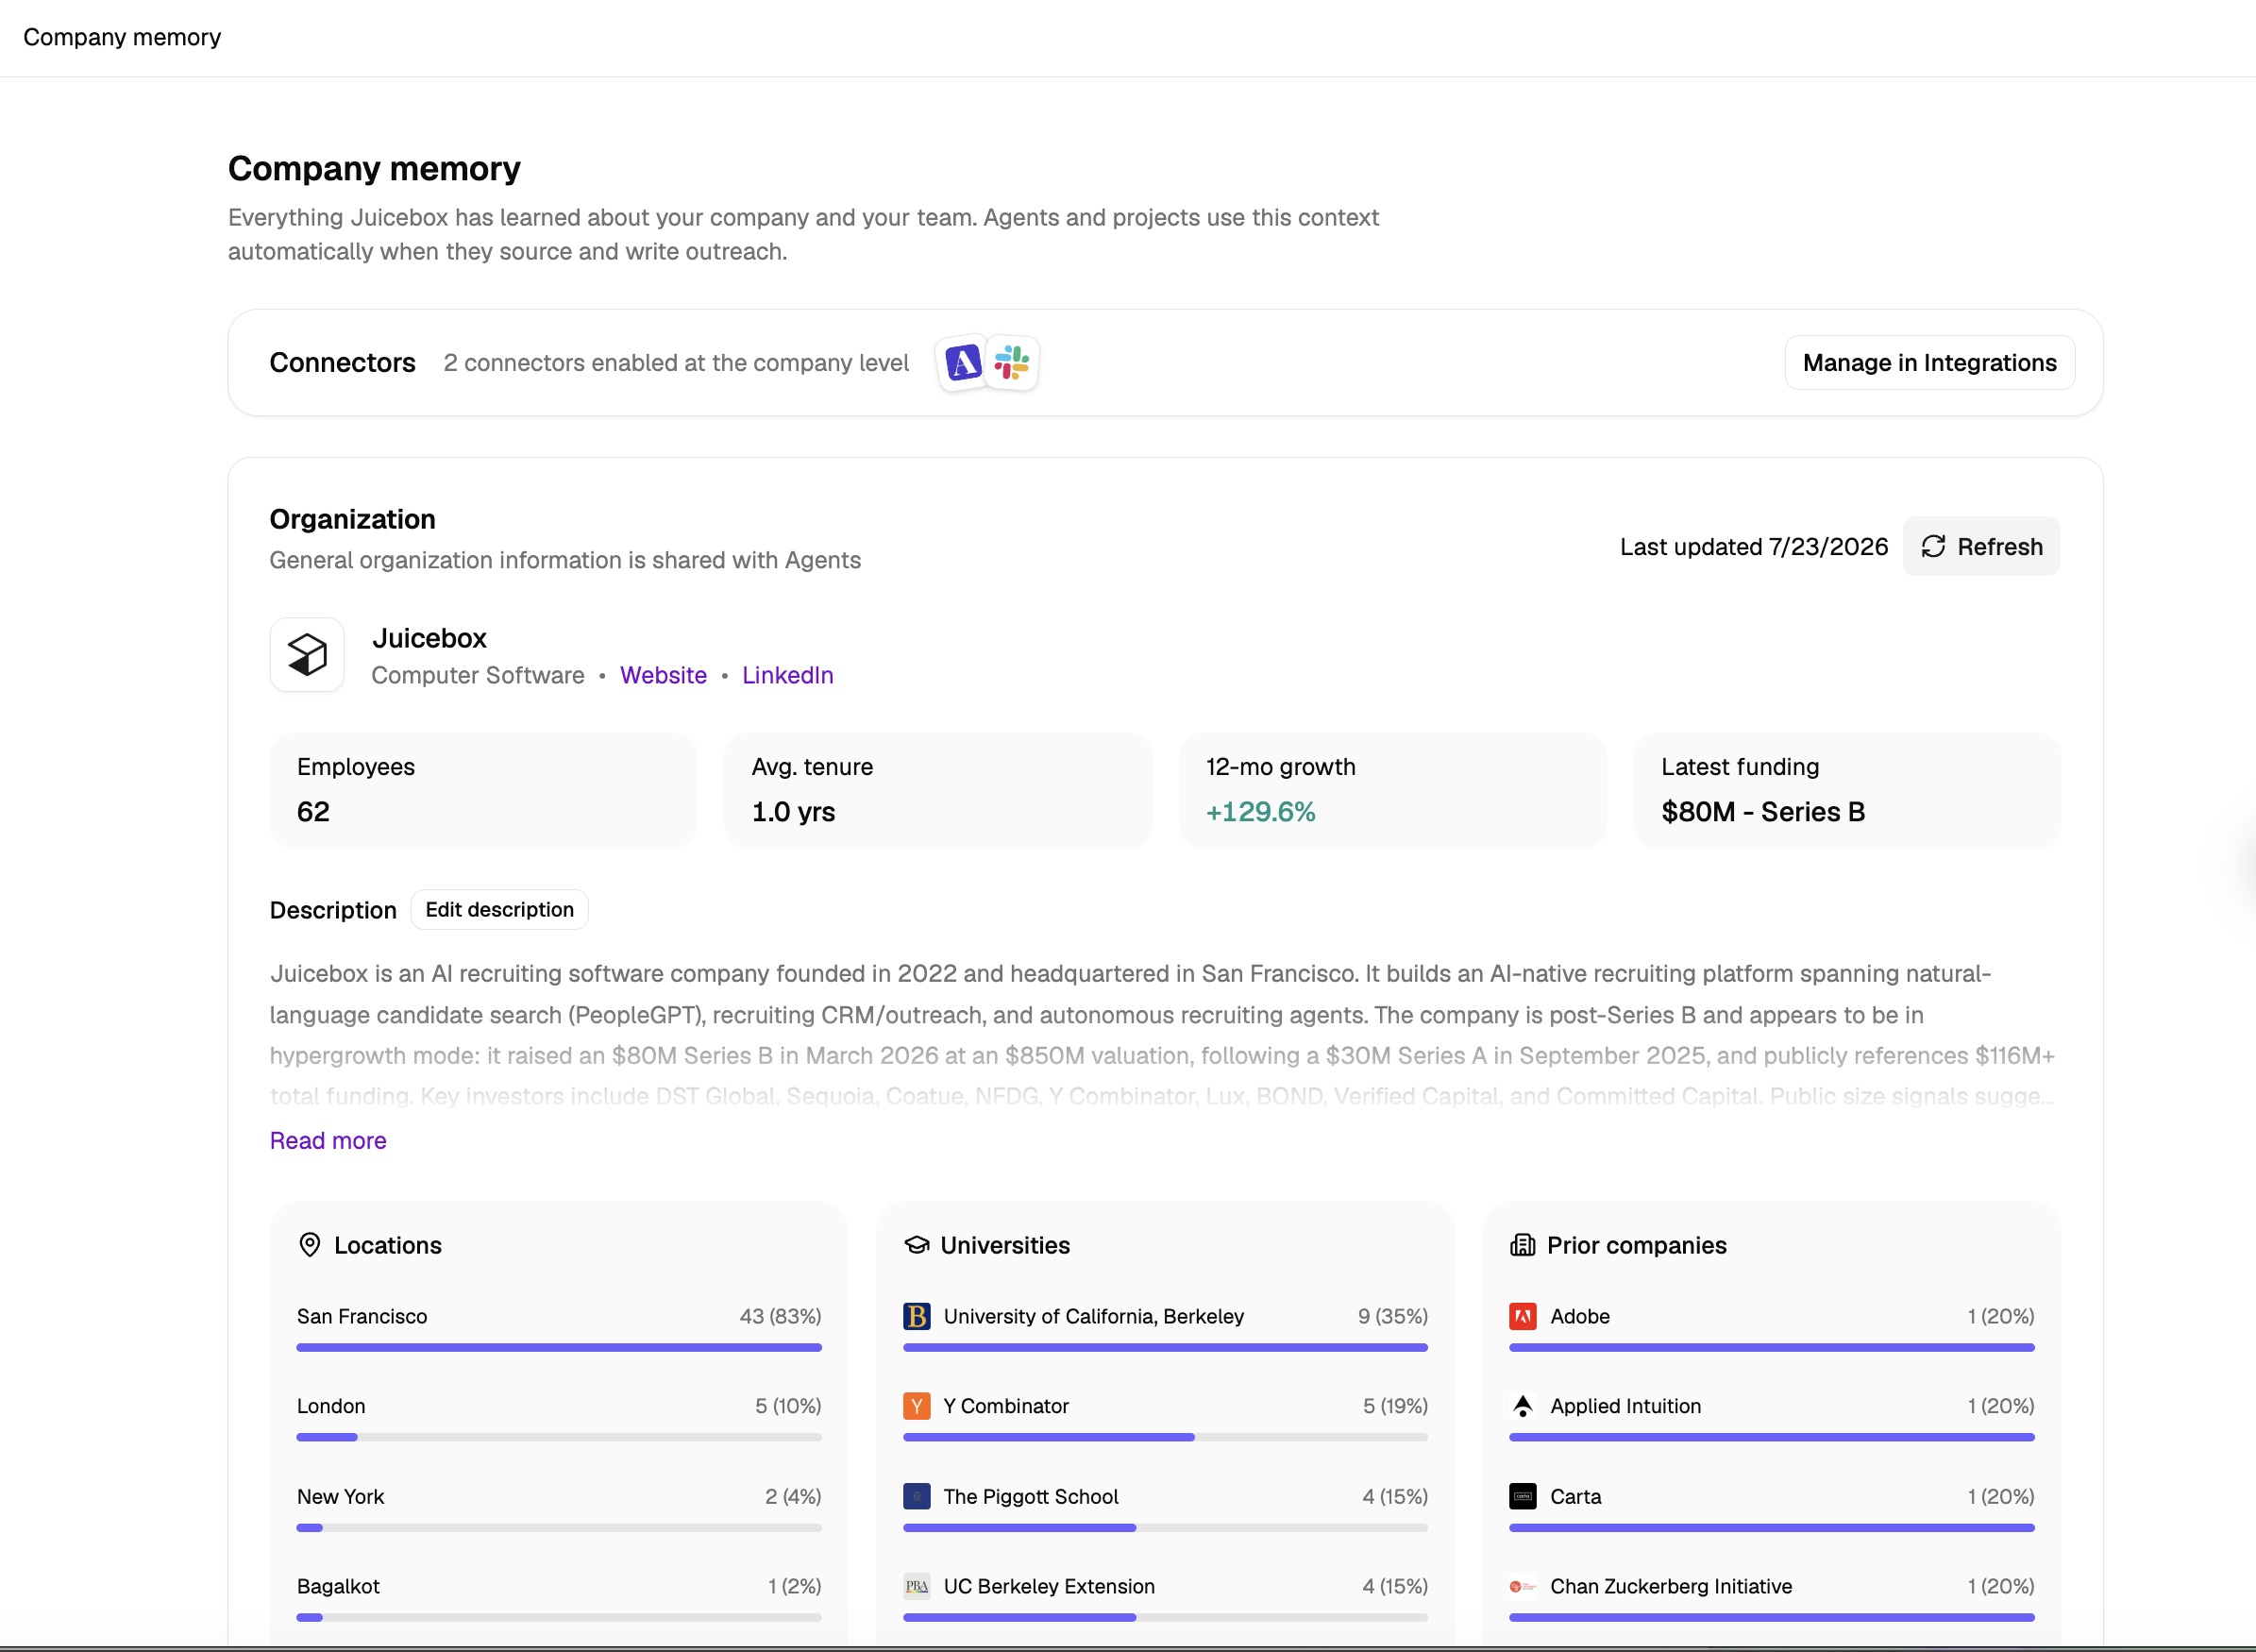Viewport: 2256px width, 1652px height.
Task: Click the refresh arrows icon
Action: pyautogui.click(x=1933, y=546)
